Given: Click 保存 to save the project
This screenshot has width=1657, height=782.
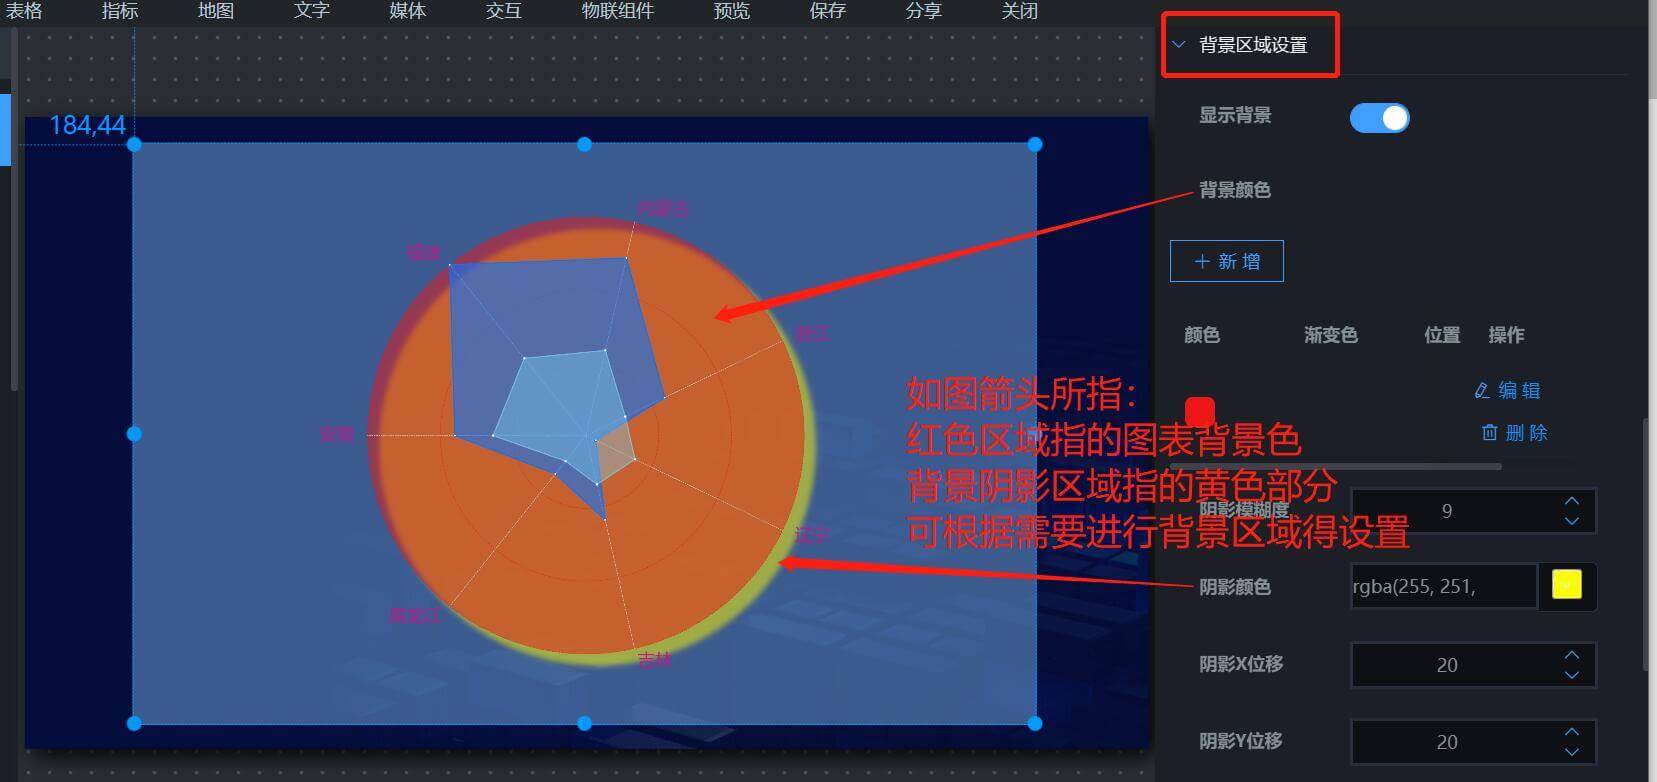Looking at the screenshot, I should point(828,11).
